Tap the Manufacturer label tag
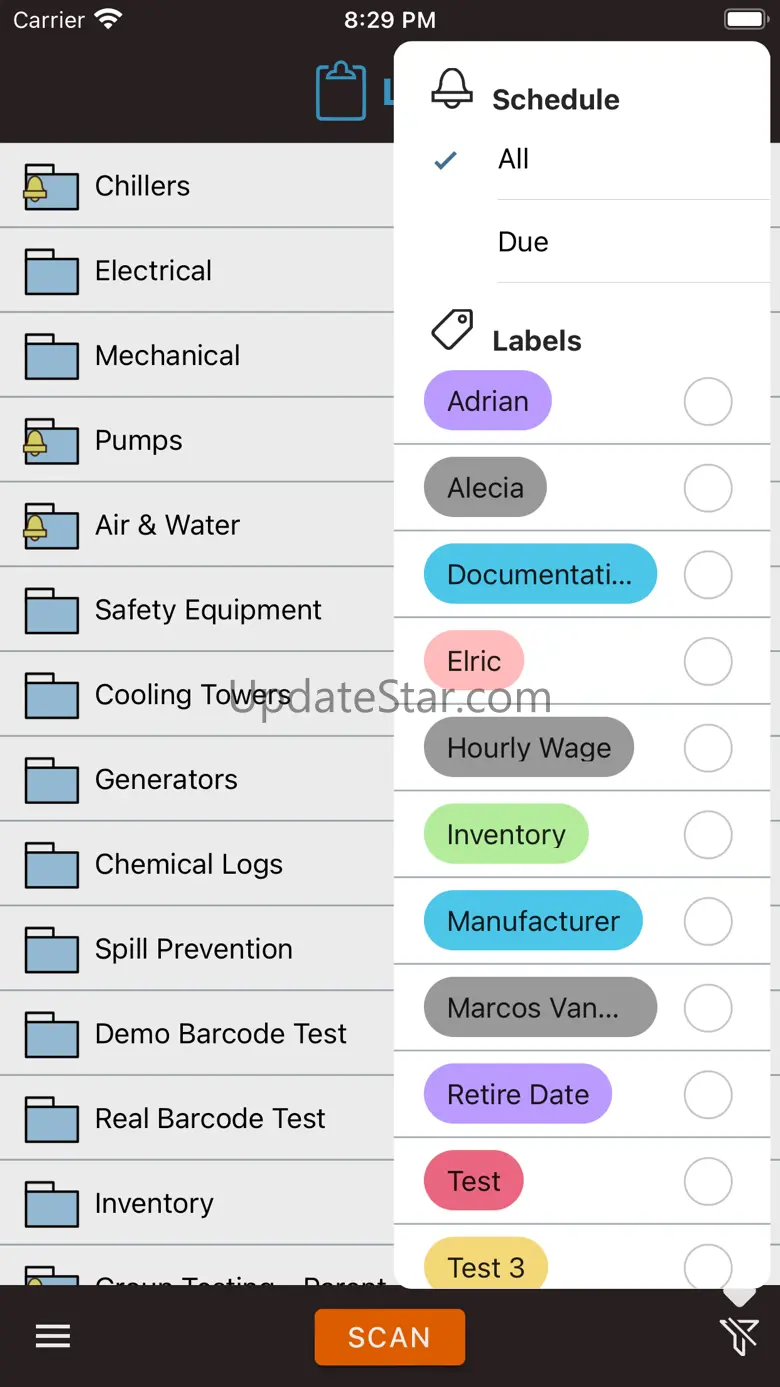The width and height of the screenshot is (780, 1387). pyautogui.click(x=533, y=921)
